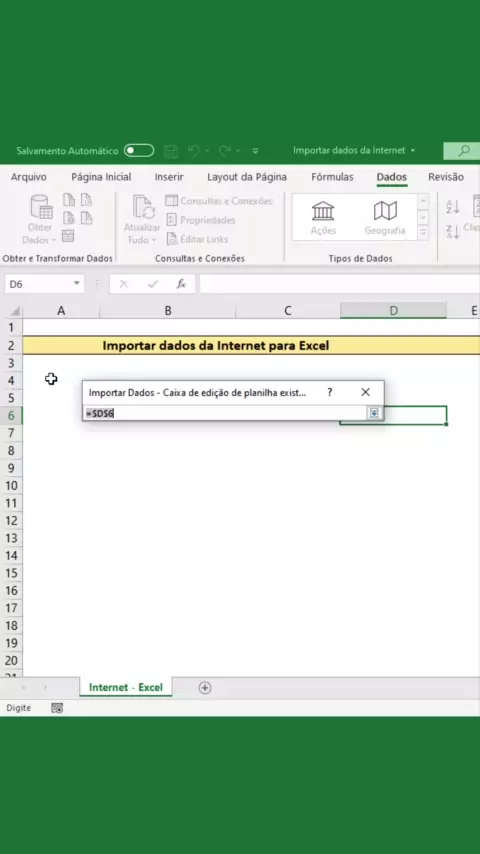Click the Atualizar Tudo refresh icon

pyautogui.click(x=143, y=208)
